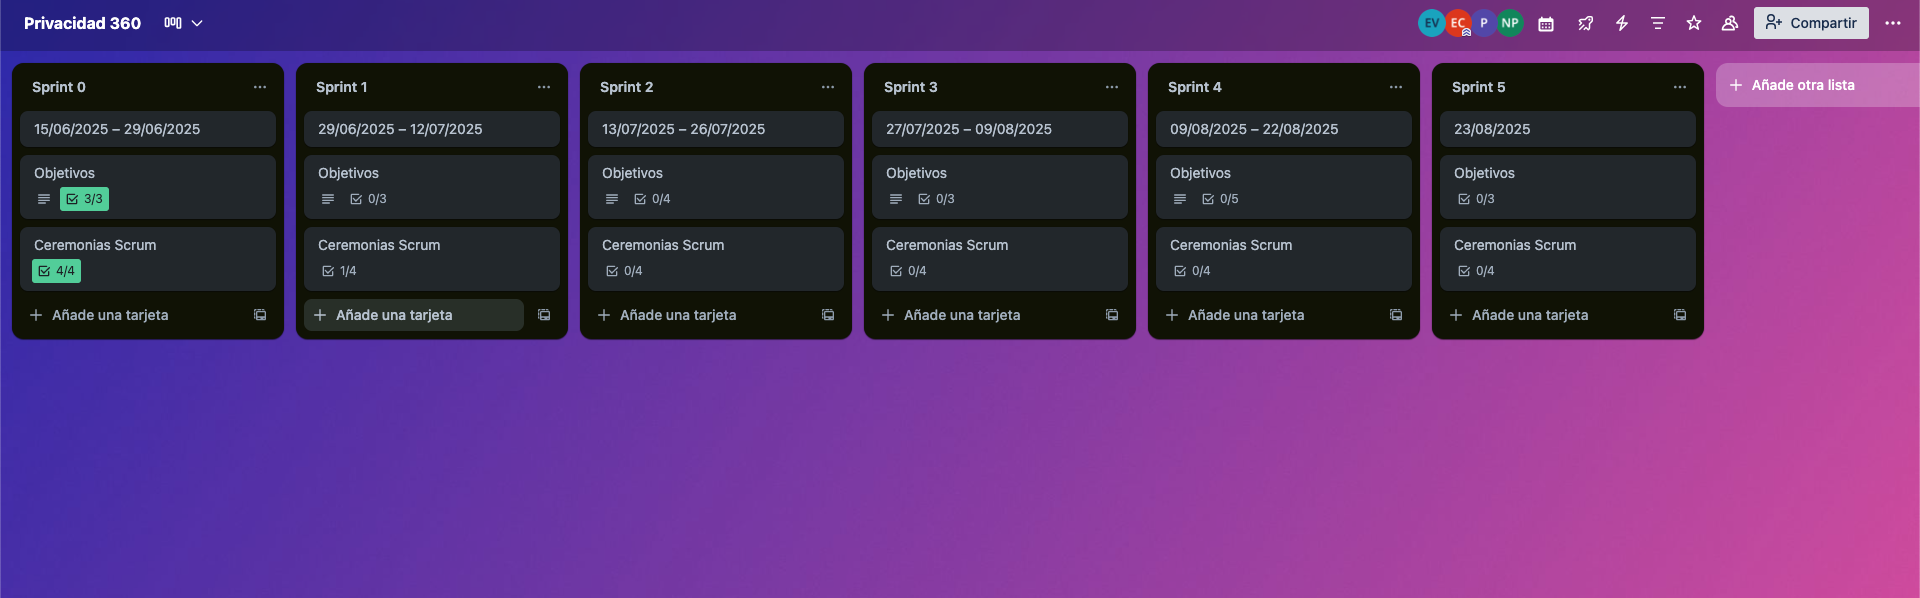Open Sprint 2 list actions menu
Viewport: 1920px width, 598px height.
tap(828, 87)
